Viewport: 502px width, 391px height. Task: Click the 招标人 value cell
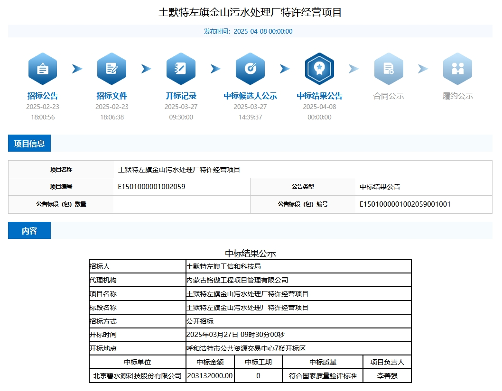pyautogui.click(x=298, y=266)
